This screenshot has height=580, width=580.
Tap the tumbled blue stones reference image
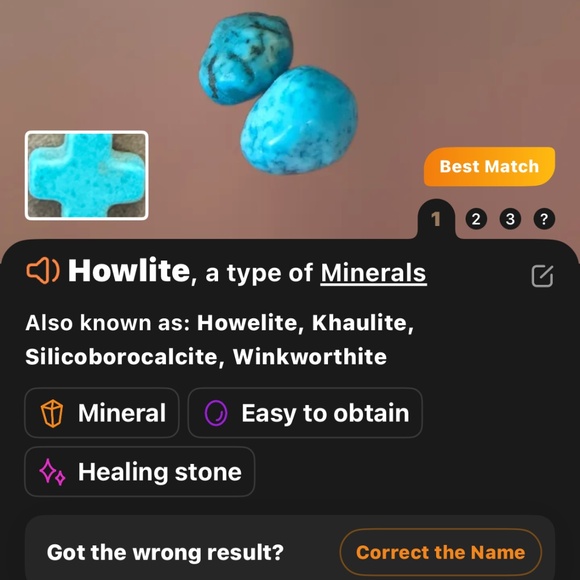click(x=278, y=93)
